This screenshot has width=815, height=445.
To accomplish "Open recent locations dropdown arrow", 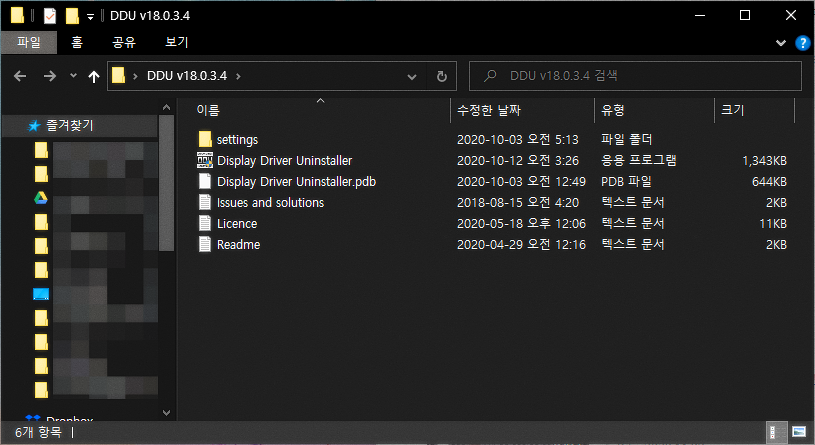I will coord(73,75).
